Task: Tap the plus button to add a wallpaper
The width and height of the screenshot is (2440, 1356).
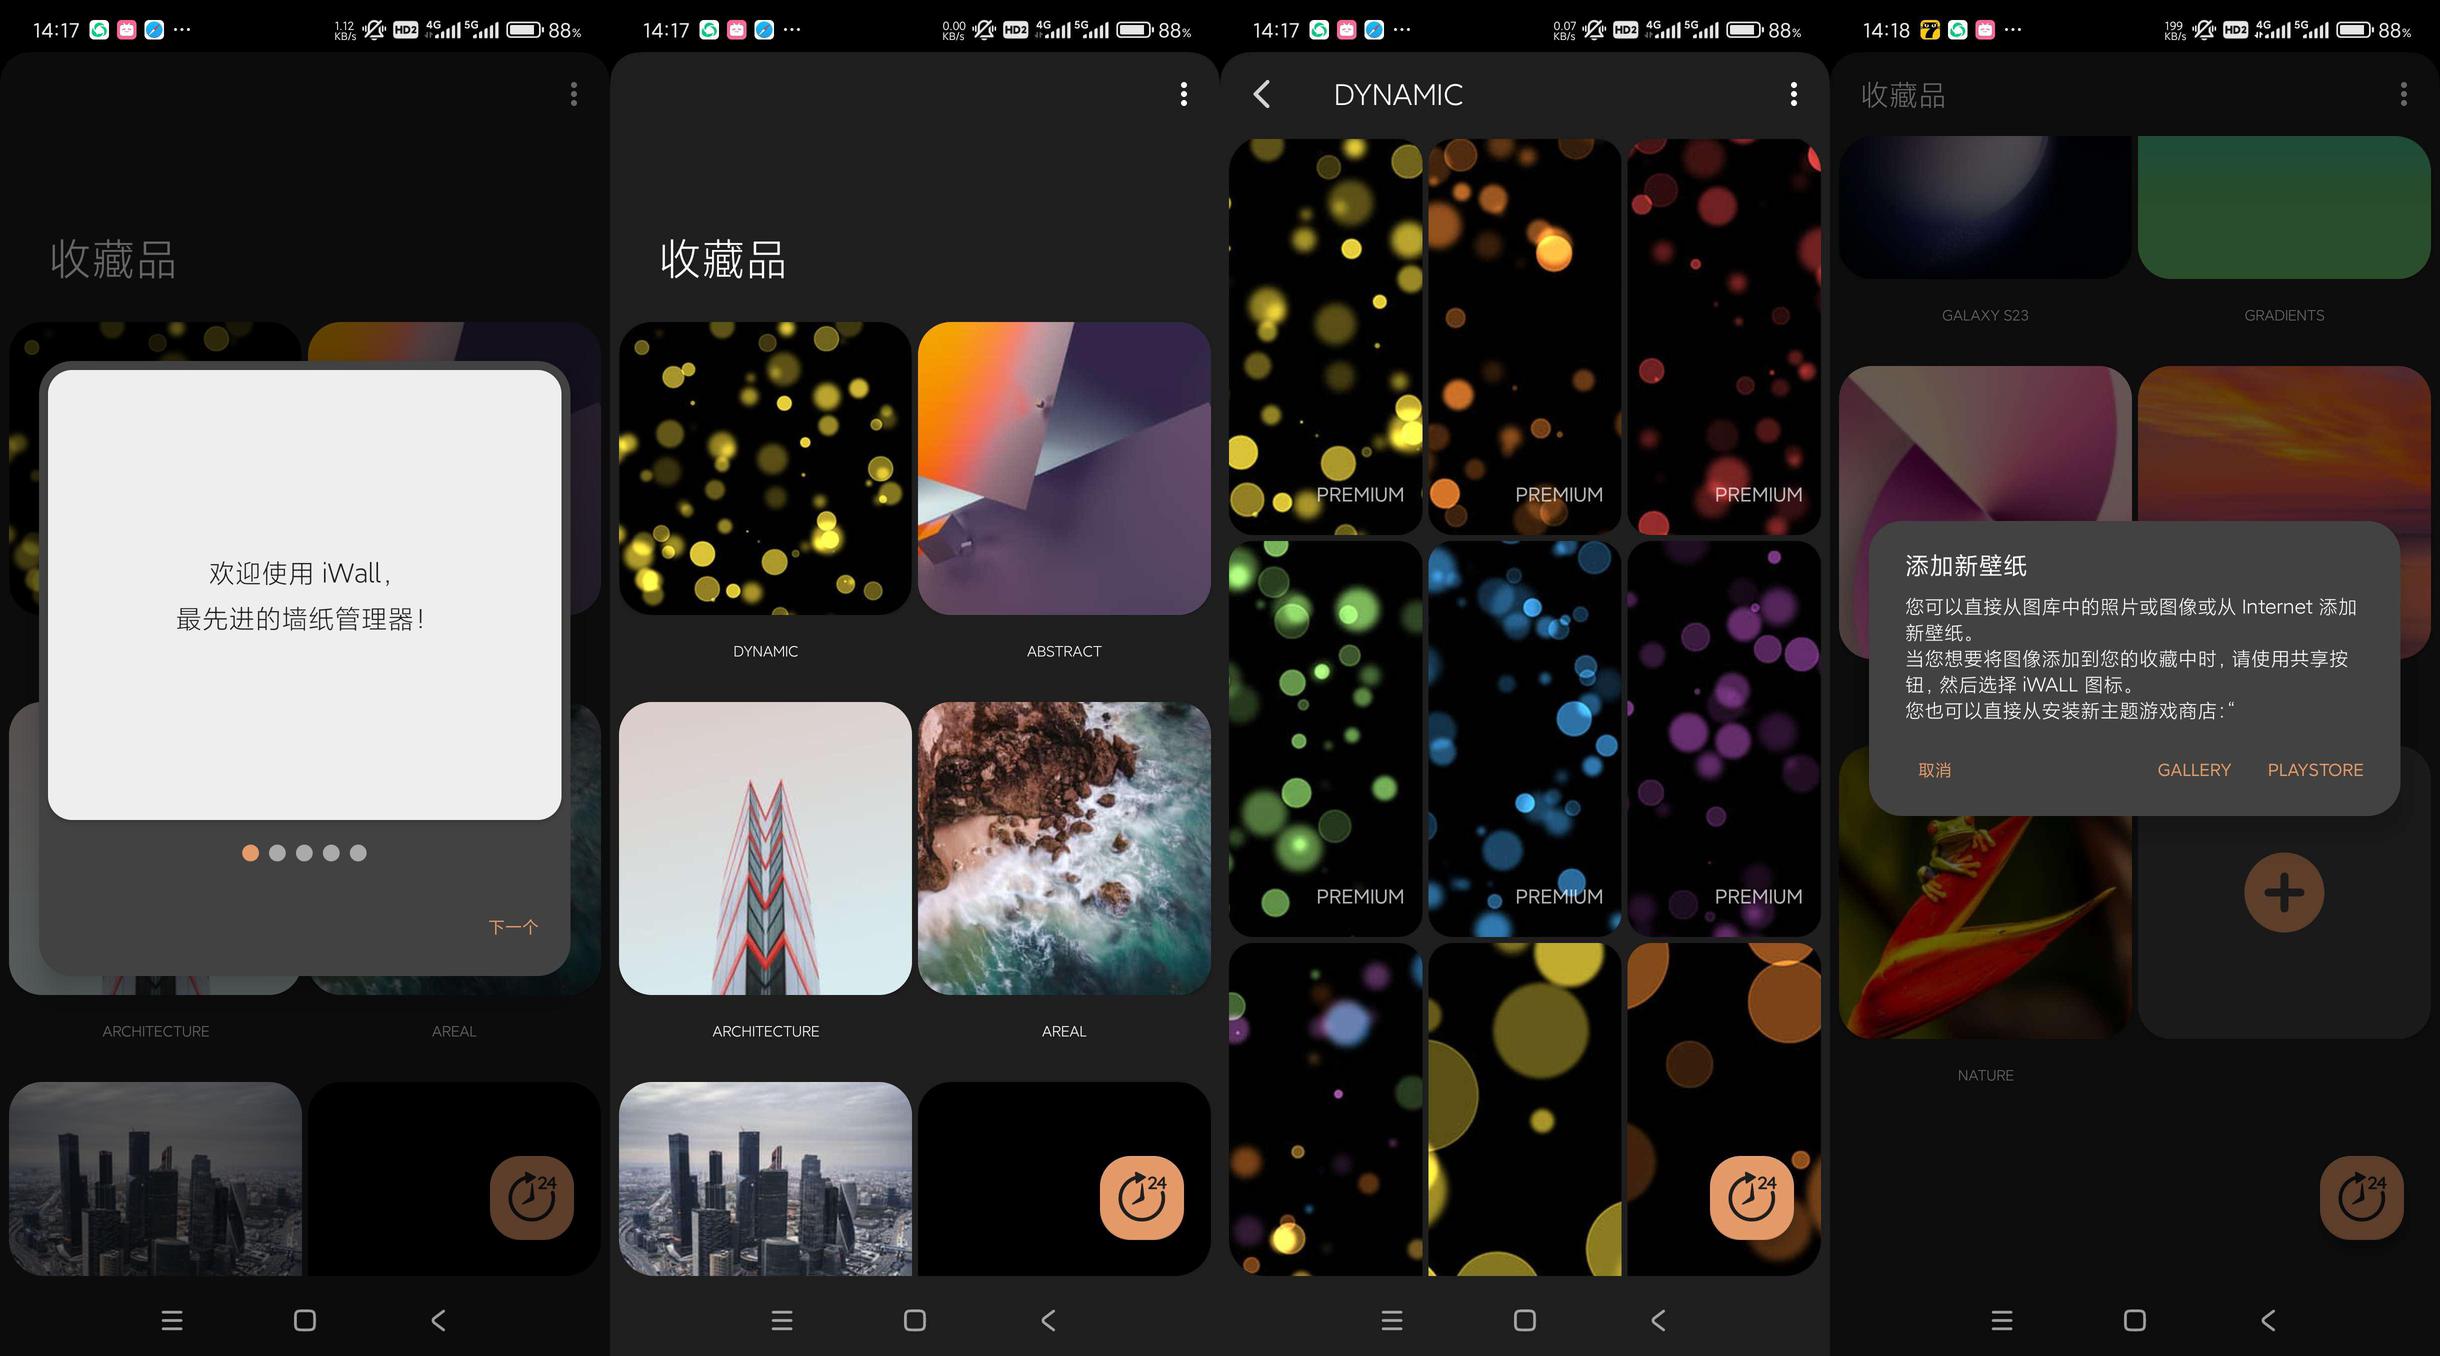Action: 2283,892
